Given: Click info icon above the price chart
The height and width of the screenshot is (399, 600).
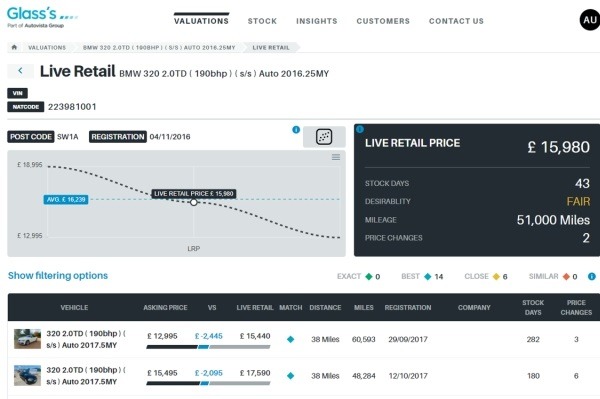Looking at the screenshot, I should [x=296, y=130].
